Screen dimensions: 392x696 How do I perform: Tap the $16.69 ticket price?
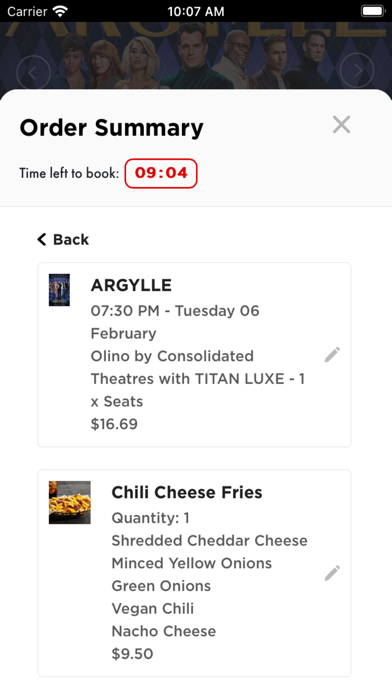click(x=114, y=424)
